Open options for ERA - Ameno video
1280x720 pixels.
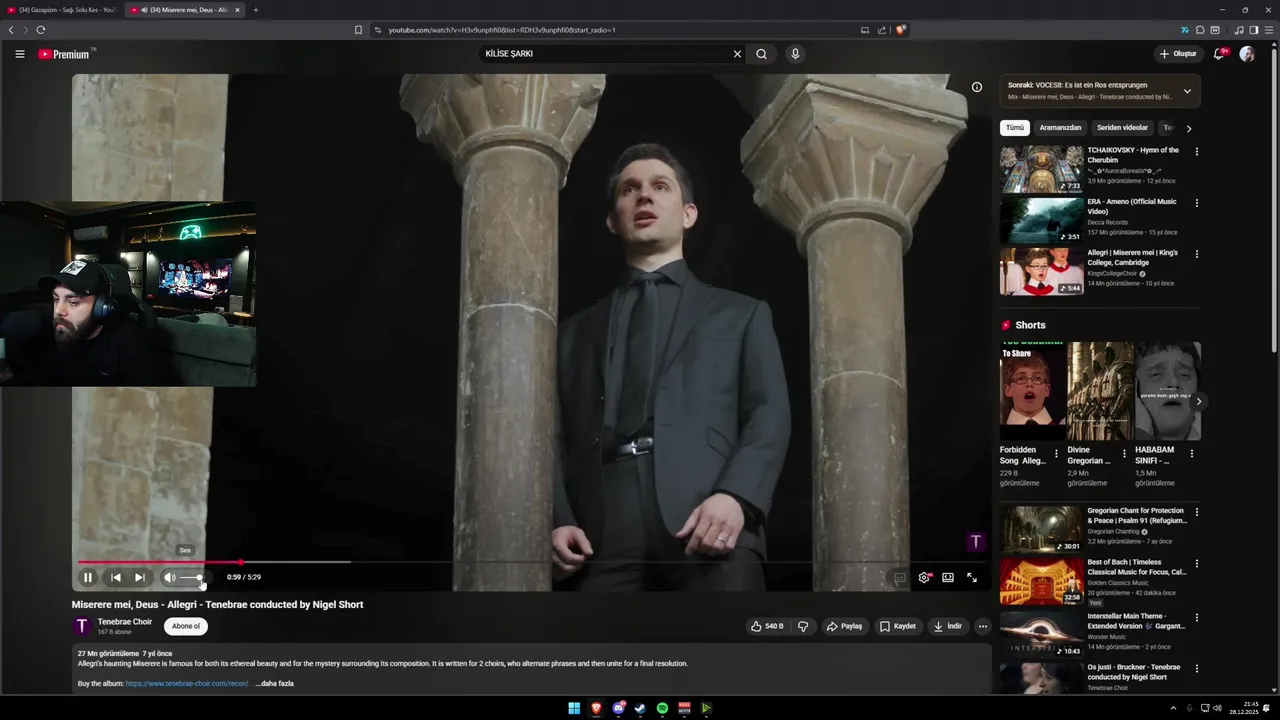(1197, 203)
